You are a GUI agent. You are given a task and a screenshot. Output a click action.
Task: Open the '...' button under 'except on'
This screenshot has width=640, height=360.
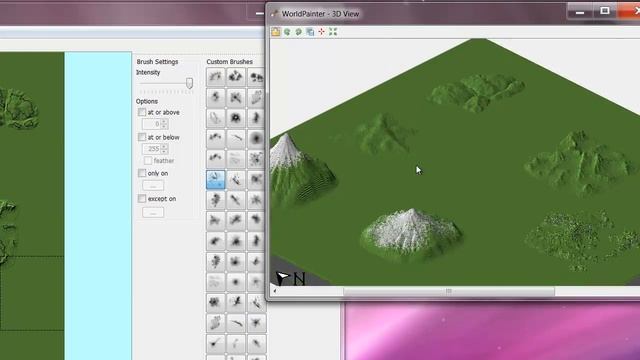153,213
